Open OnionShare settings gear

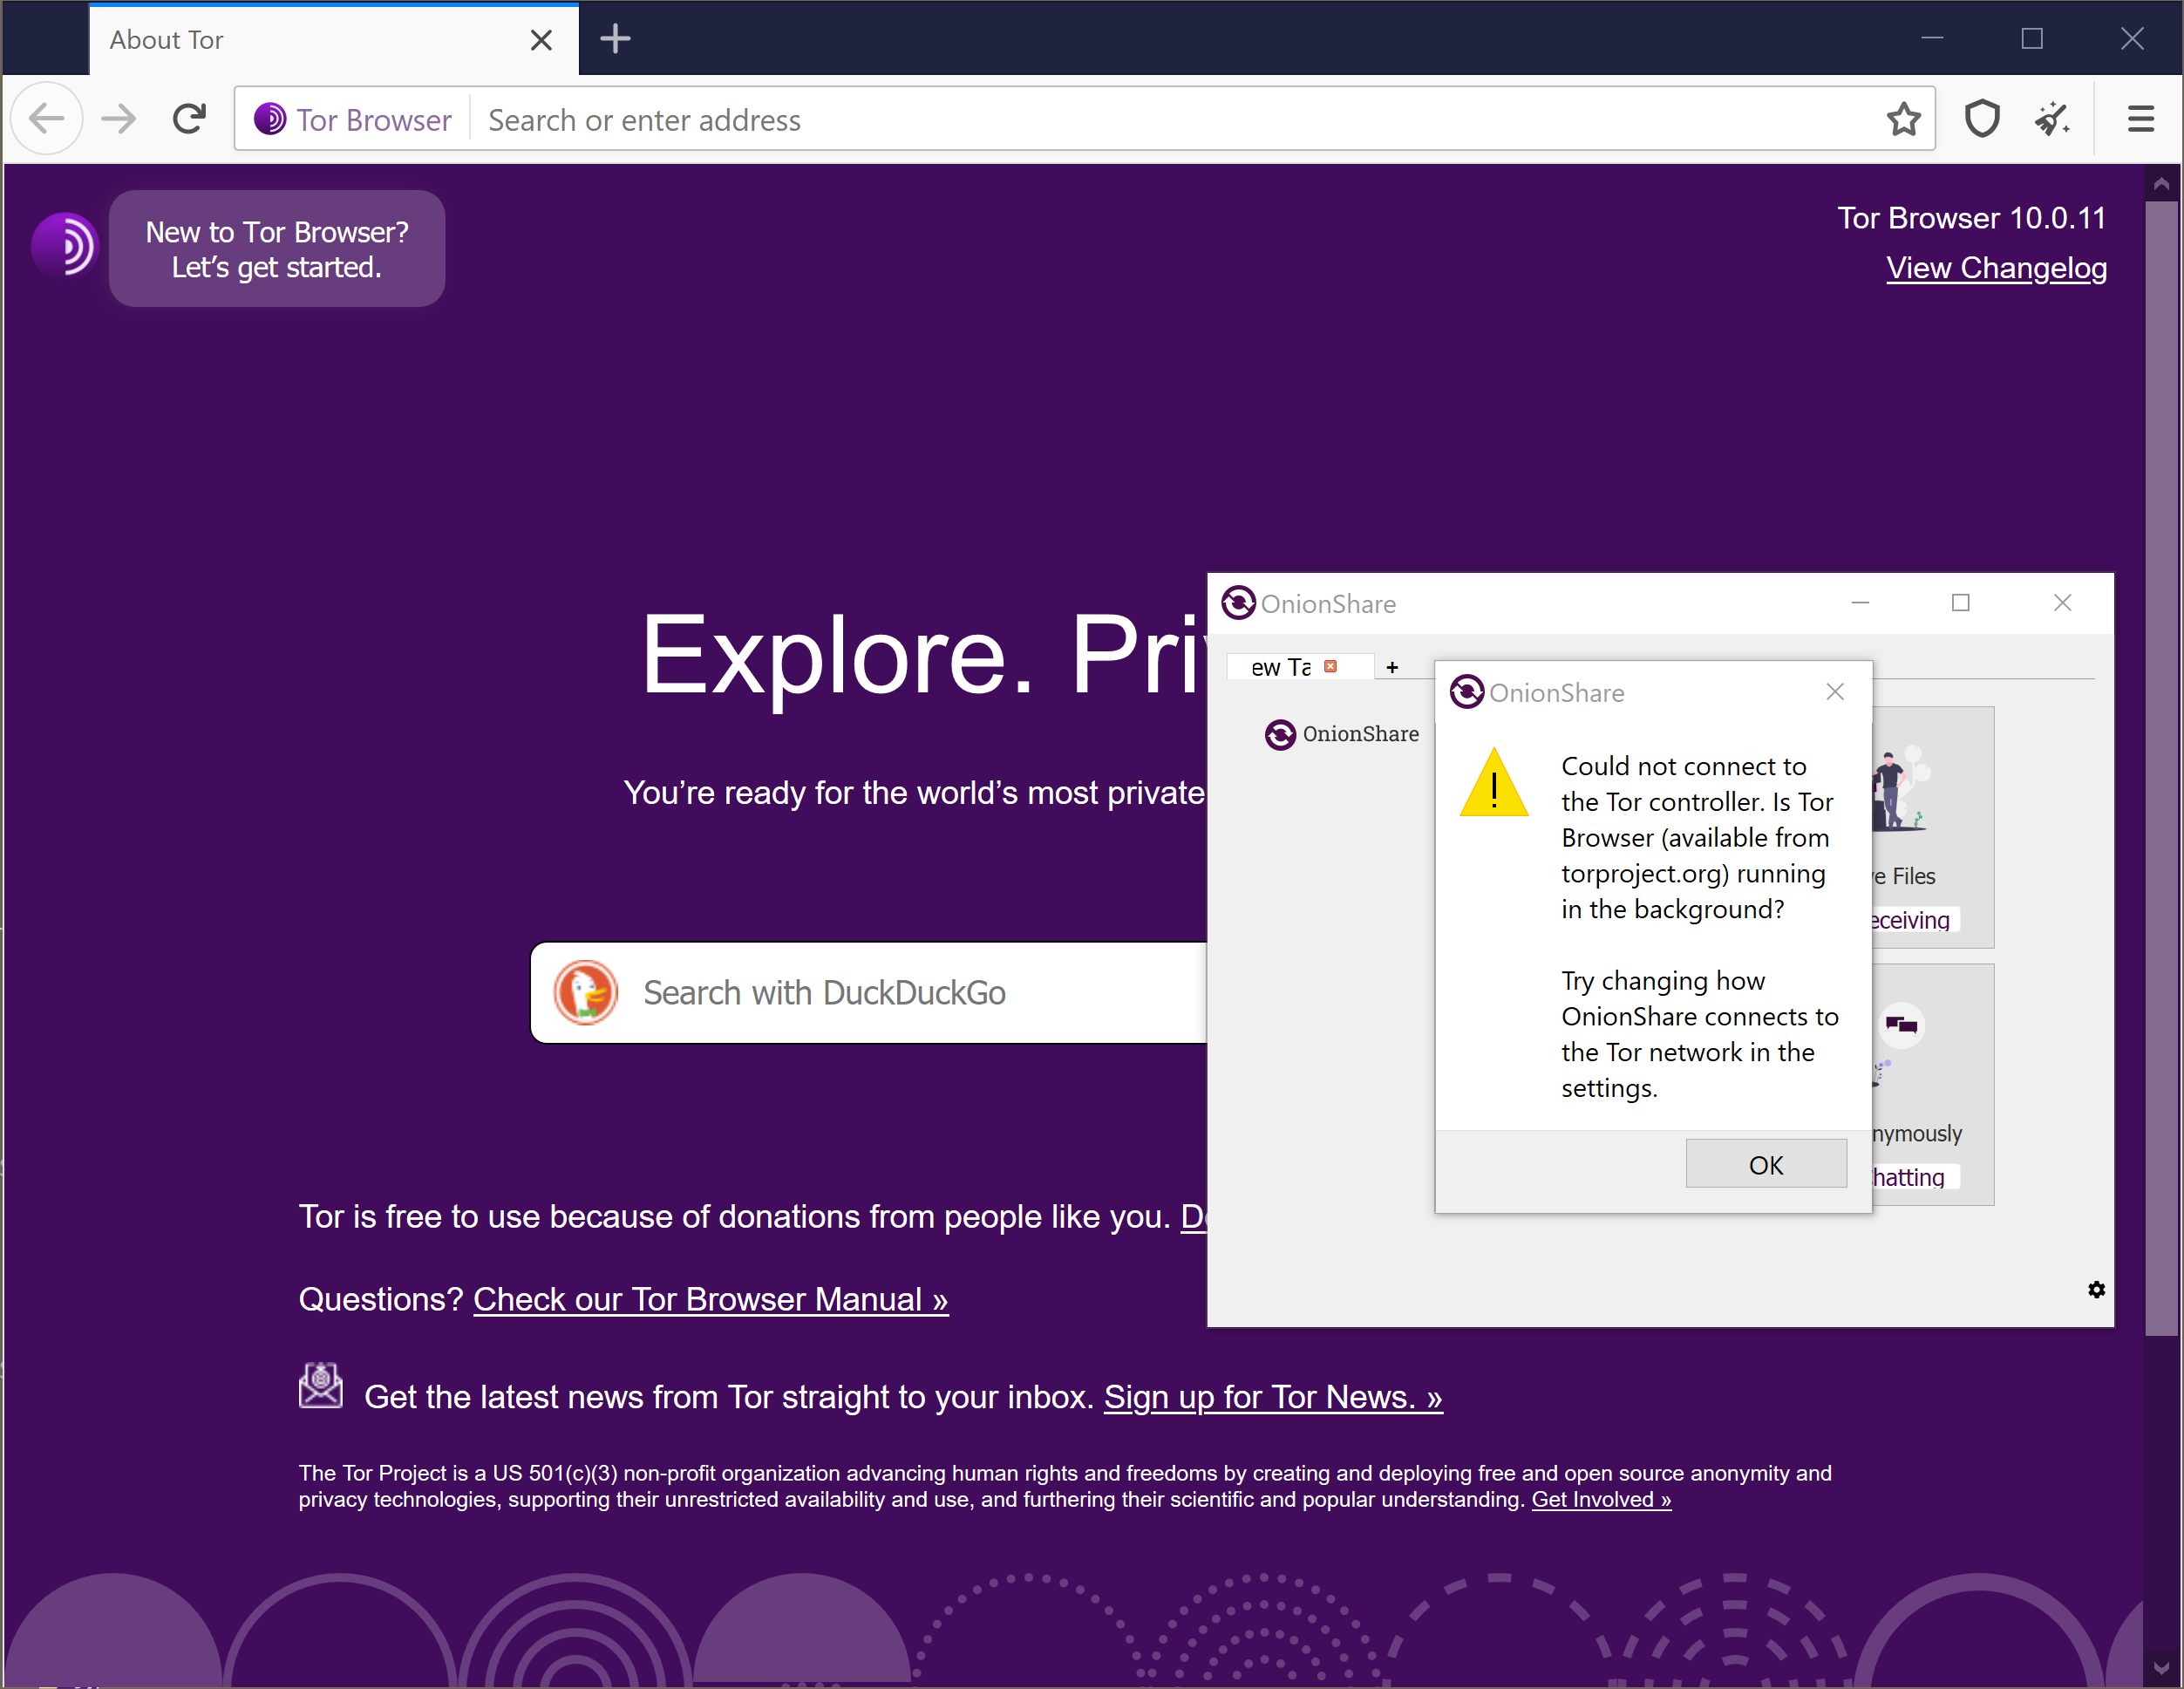pyautogui.click(x=2096, y=1290)
